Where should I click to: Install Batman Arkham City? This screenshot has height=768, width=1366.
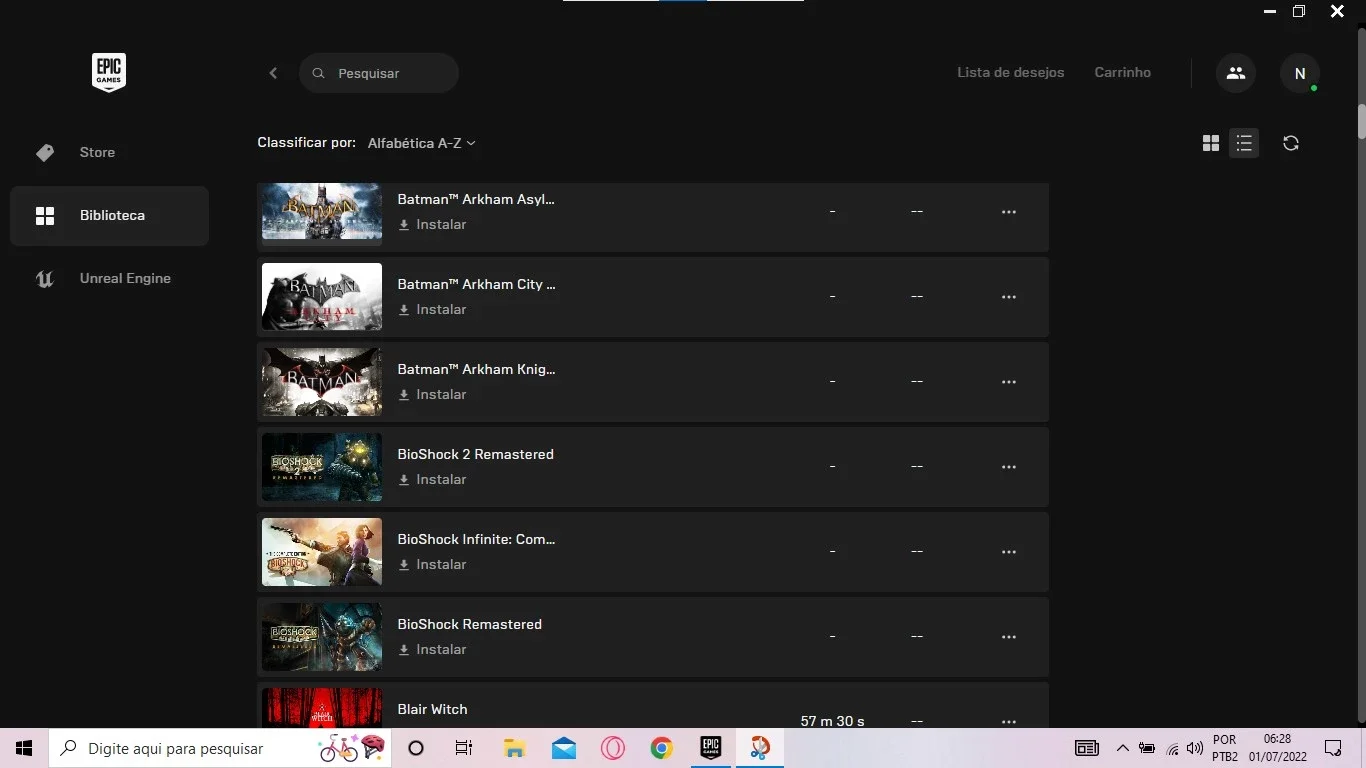pos(433,310)
